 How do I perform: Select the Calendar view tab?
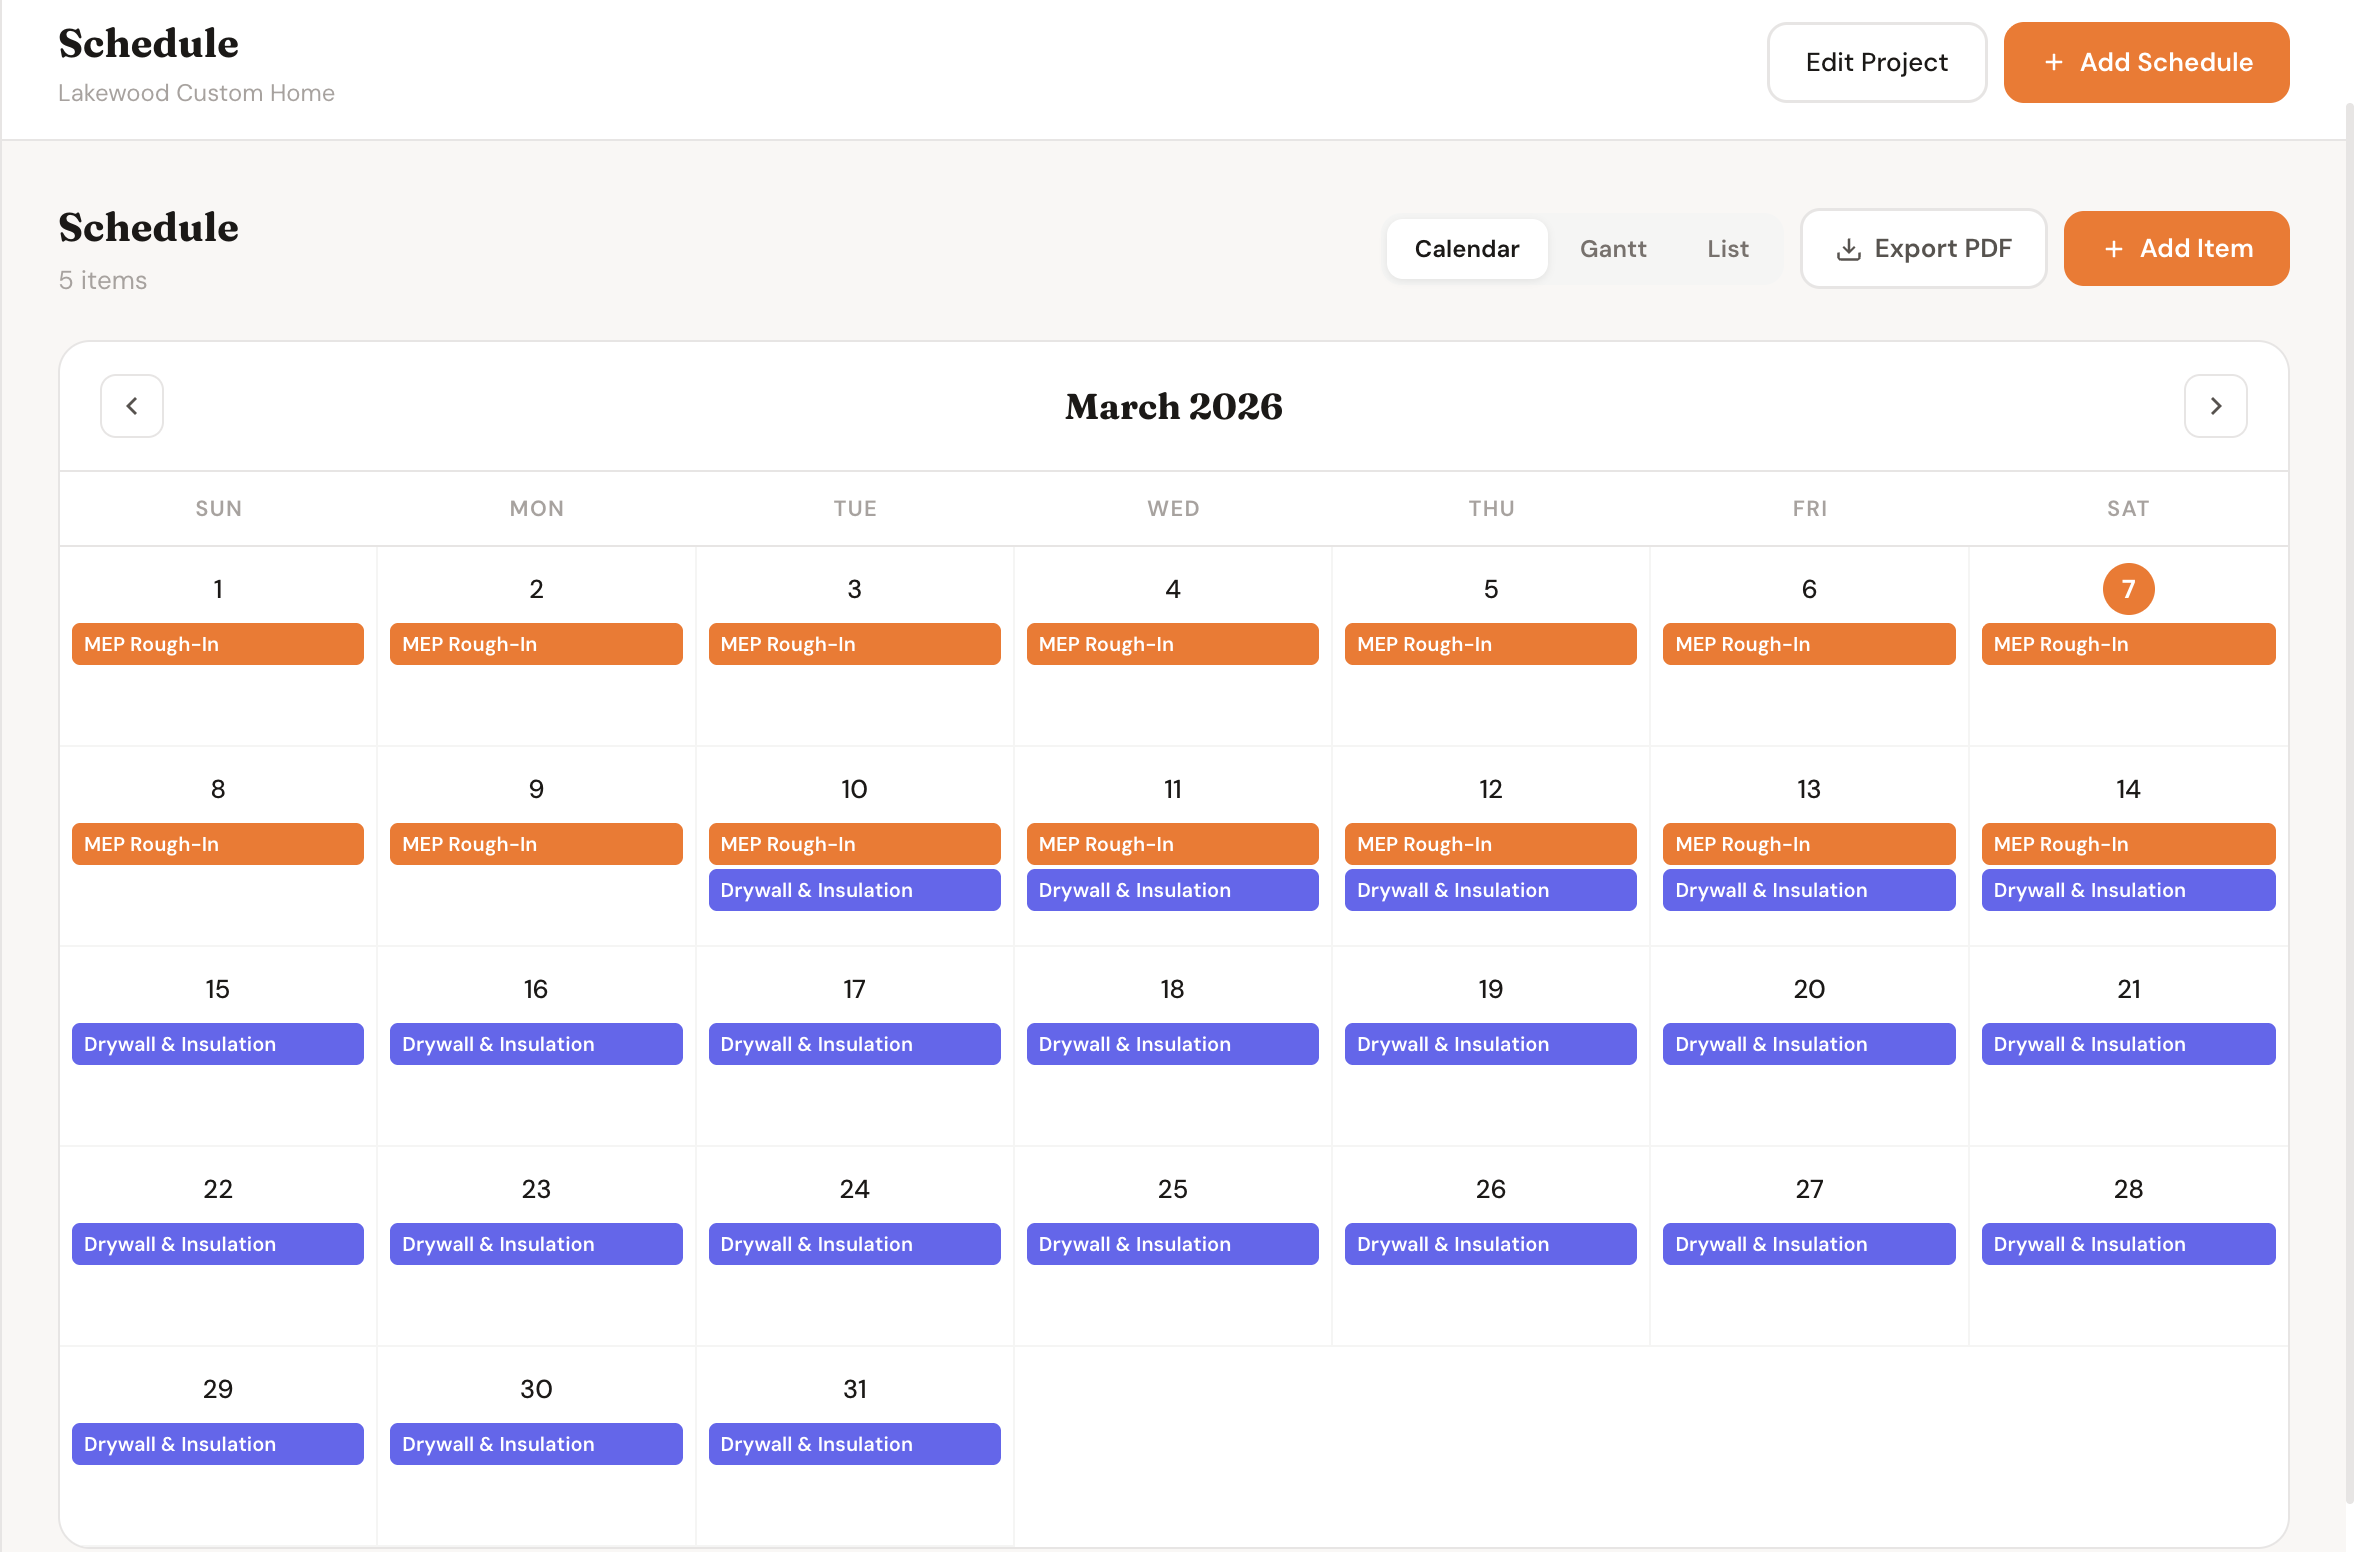point(1466,248)
